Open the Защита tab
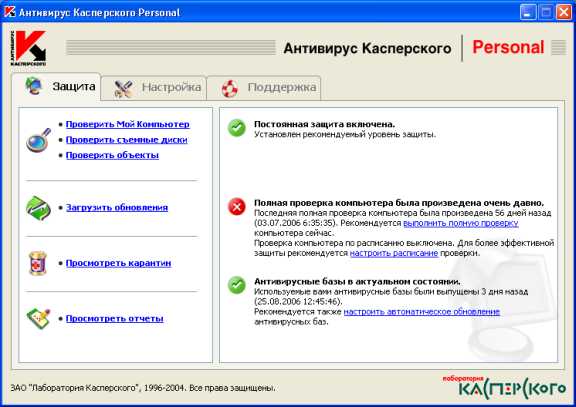This screenshot has height=407, width=576. click(x=57, y=87)
